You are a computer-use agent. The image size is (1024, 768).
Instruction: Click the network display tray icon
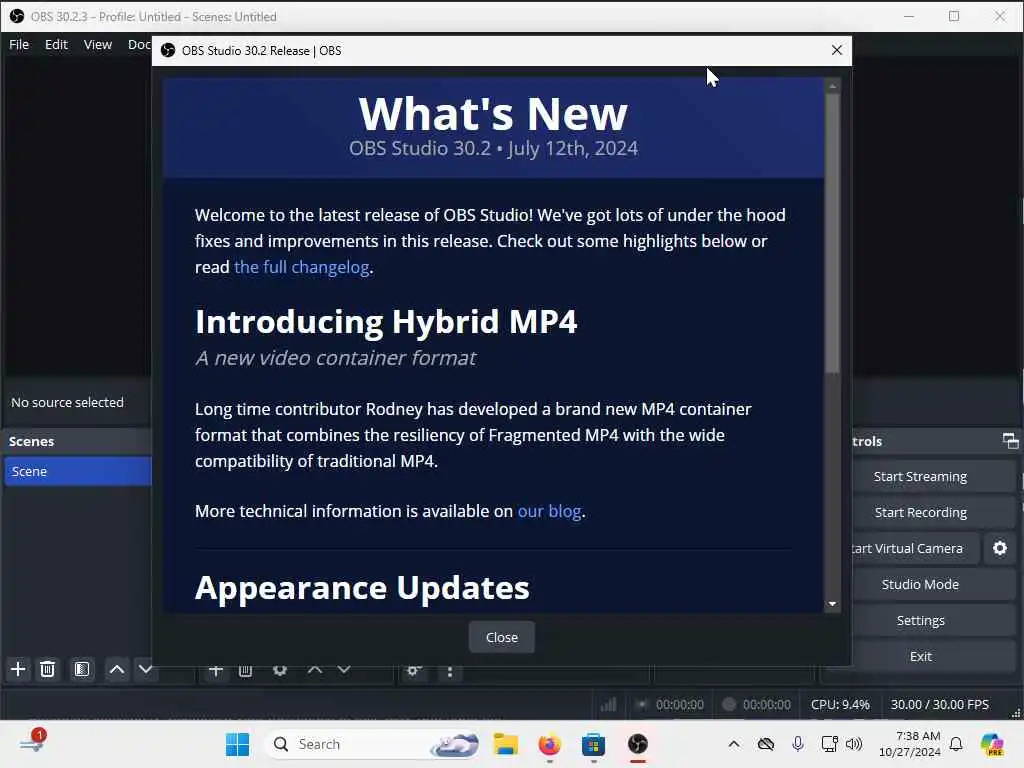point(829,744)
